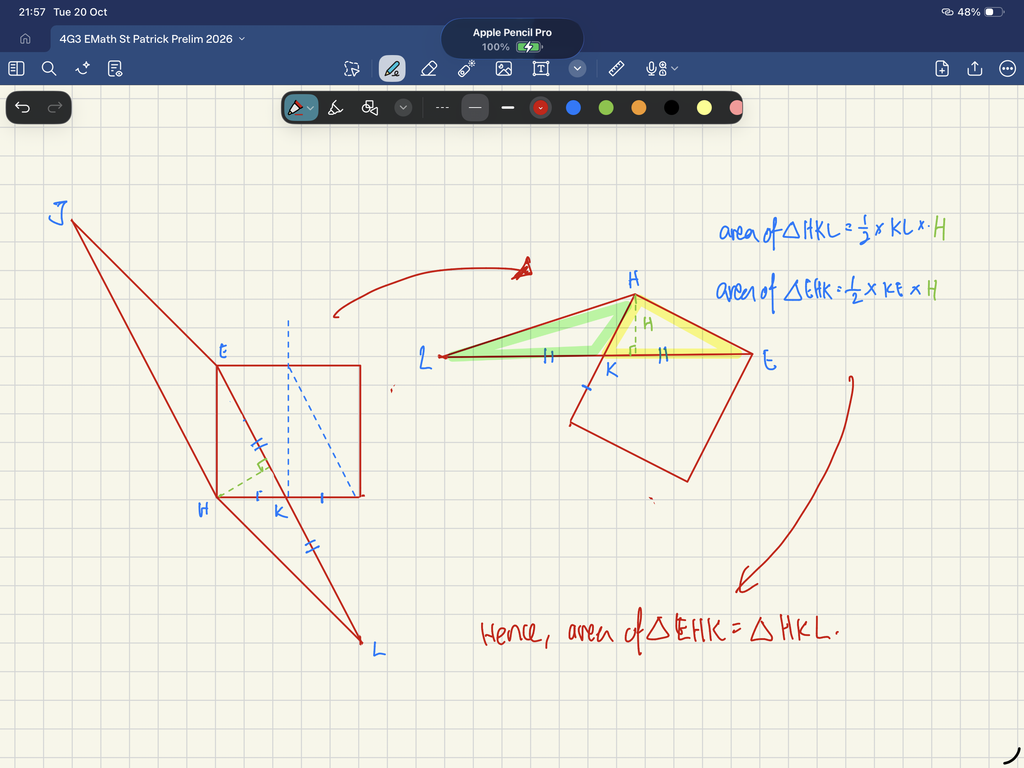Select the Eraser tool

[x=429, y=69]
